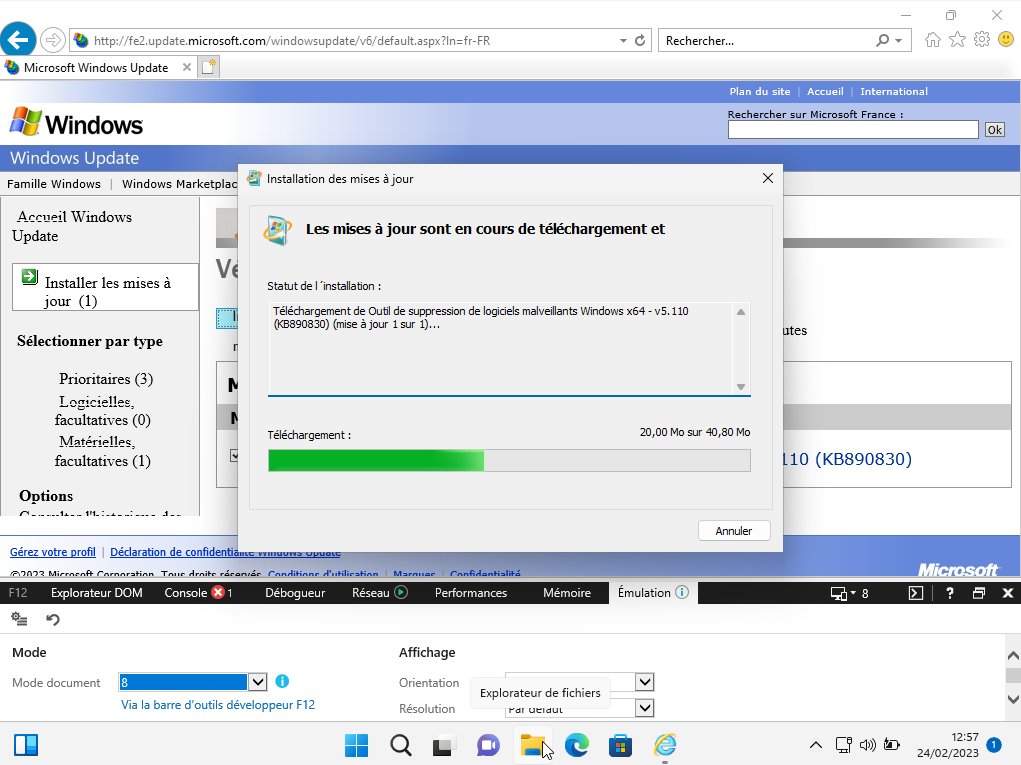Switch to the Réseau tab
This screenshot has height=765, width=1021.
tap(380, 592)
